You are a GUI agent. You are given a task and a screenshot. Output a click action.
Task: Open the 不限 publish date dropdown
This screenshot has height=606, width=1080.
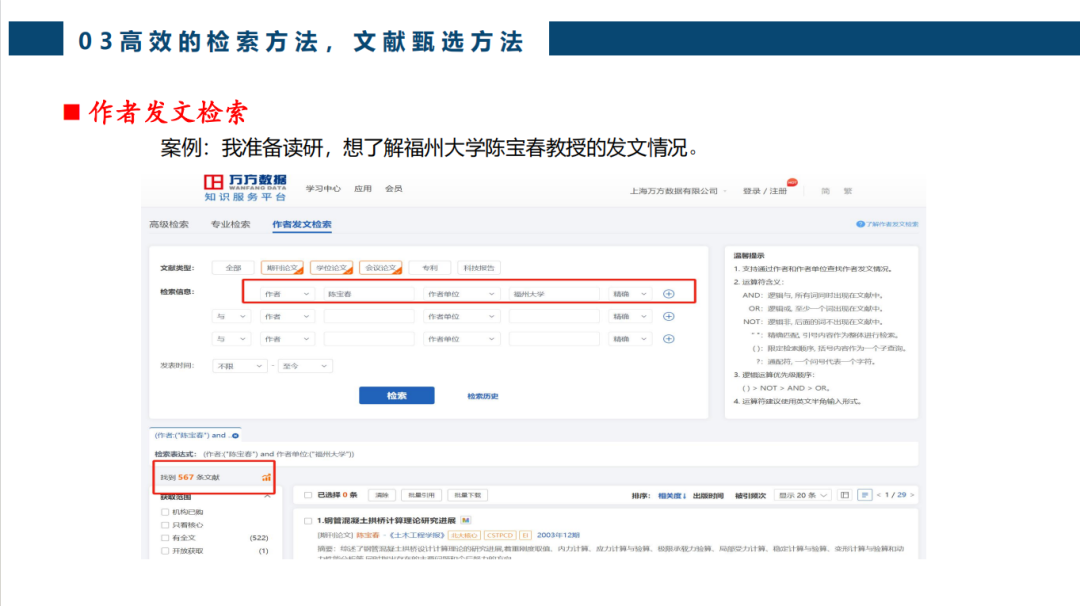[x=238, y=365]
